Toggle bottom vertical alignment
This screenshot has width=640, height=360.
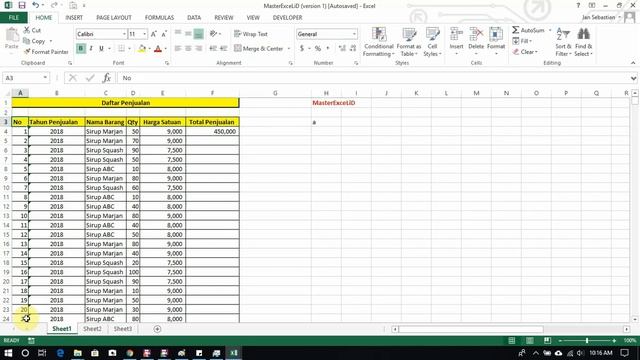[199, 34]
